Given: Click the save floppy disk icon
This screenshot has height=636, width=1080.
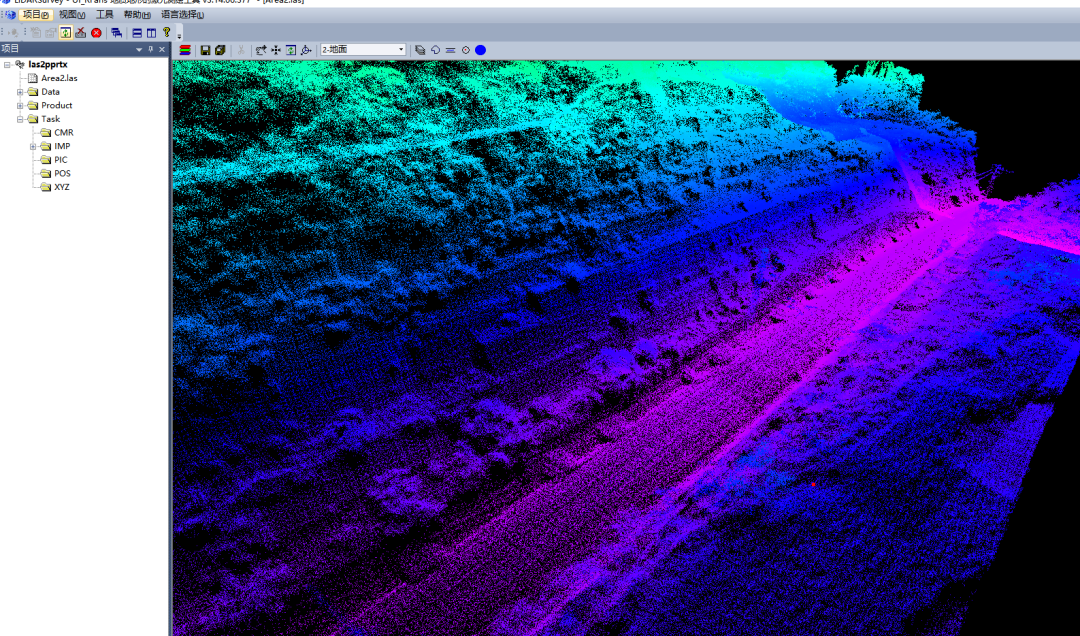Looking at the screenshot, I should coord(205,50).
